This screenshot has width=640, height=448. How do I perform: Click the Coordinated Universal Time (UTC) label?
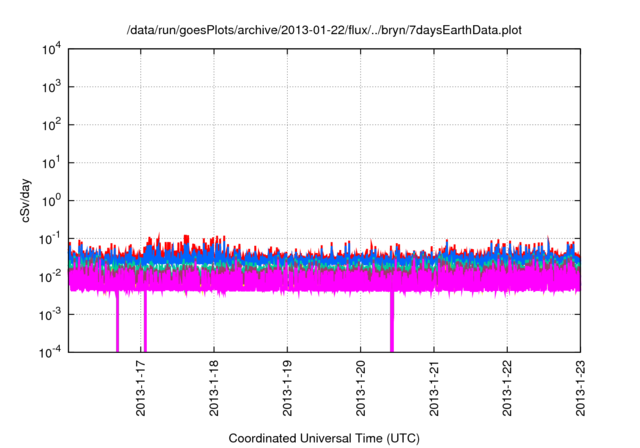[x=324, y=438]
